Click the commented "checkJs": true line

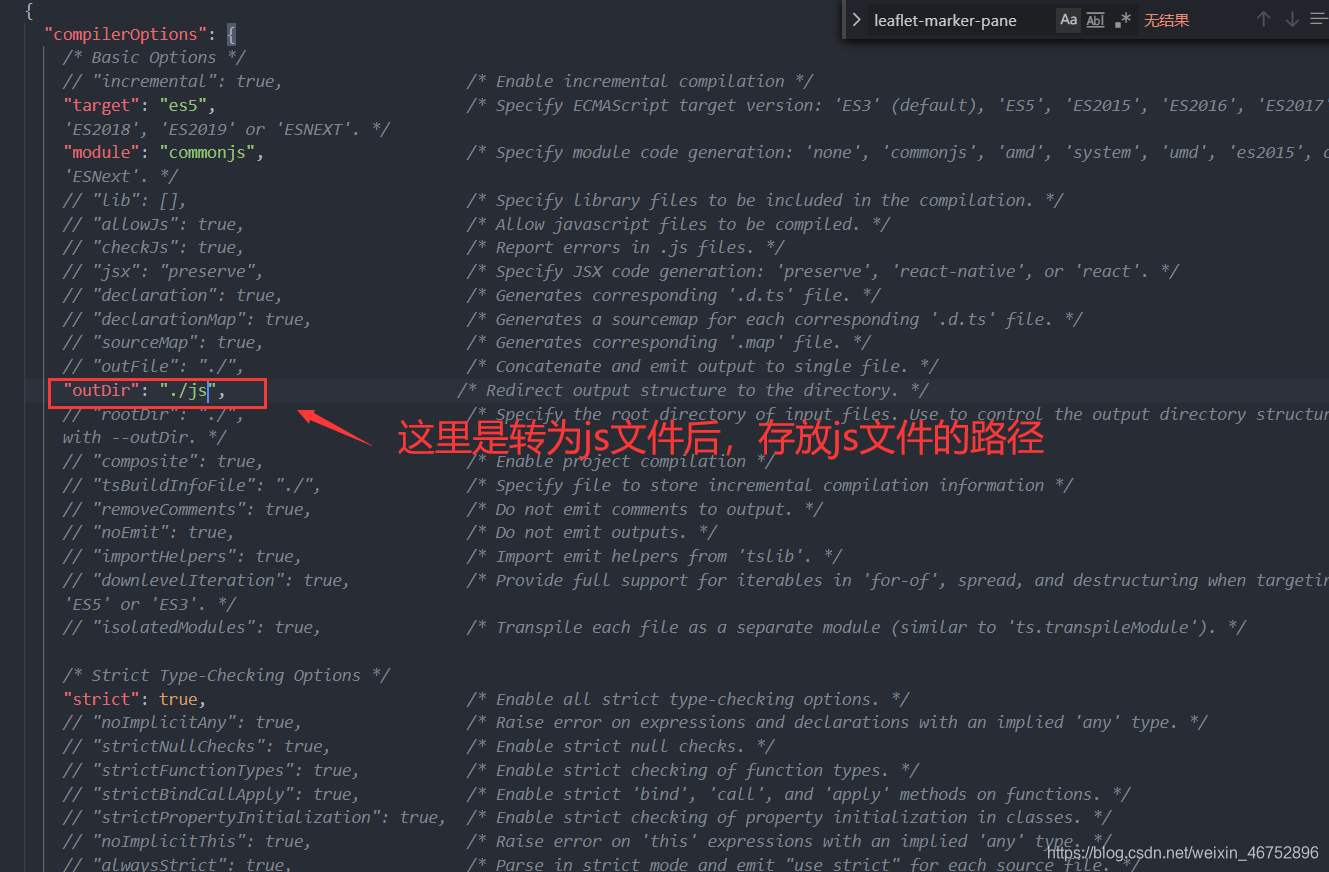pyautogui.click(x=154, y=247)
